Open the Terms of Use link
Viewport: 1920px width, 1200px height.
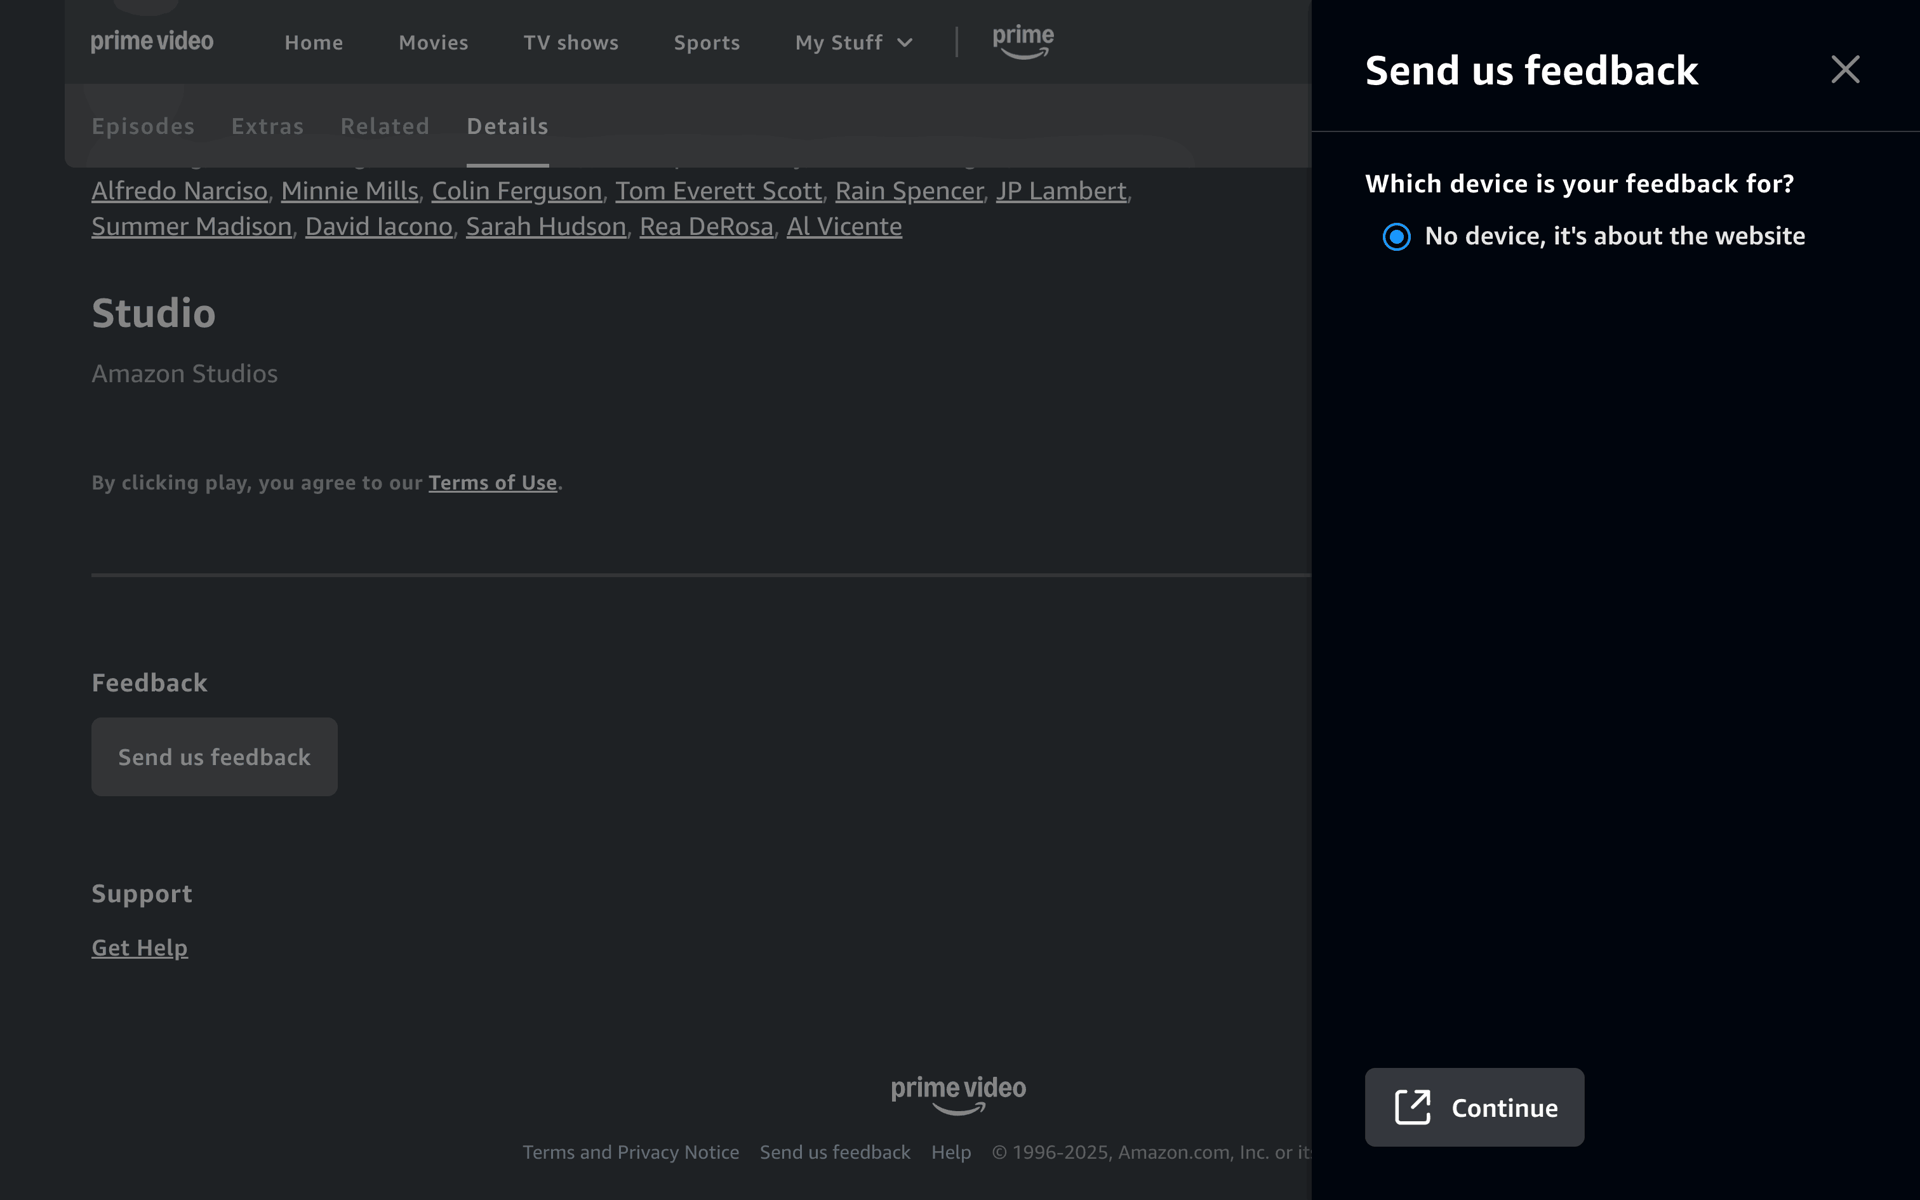[492, 482]
